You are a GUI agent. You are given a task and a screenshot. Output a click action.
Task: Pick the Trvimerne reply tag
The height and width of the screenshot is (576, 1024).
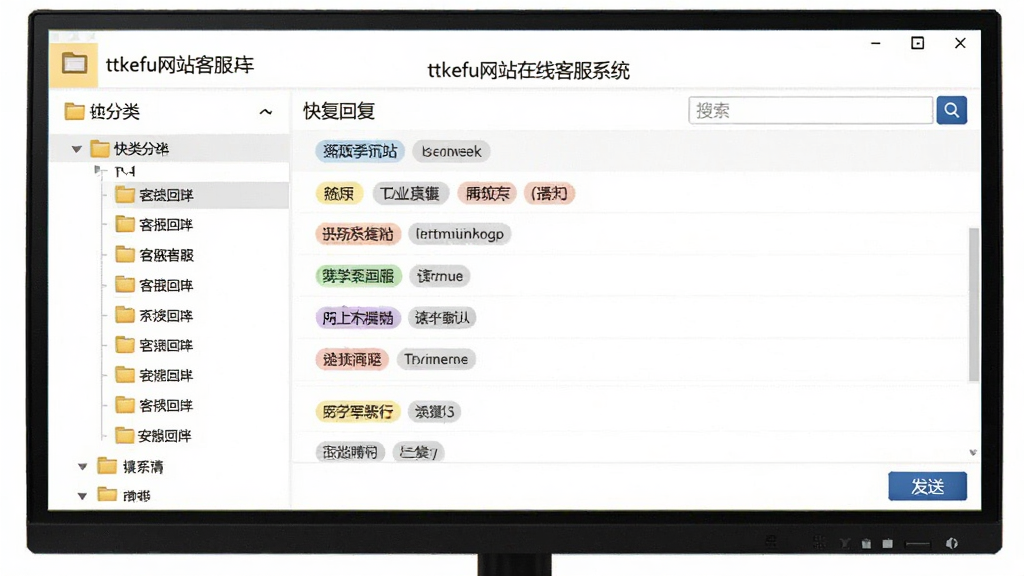(x=436, y=359)
